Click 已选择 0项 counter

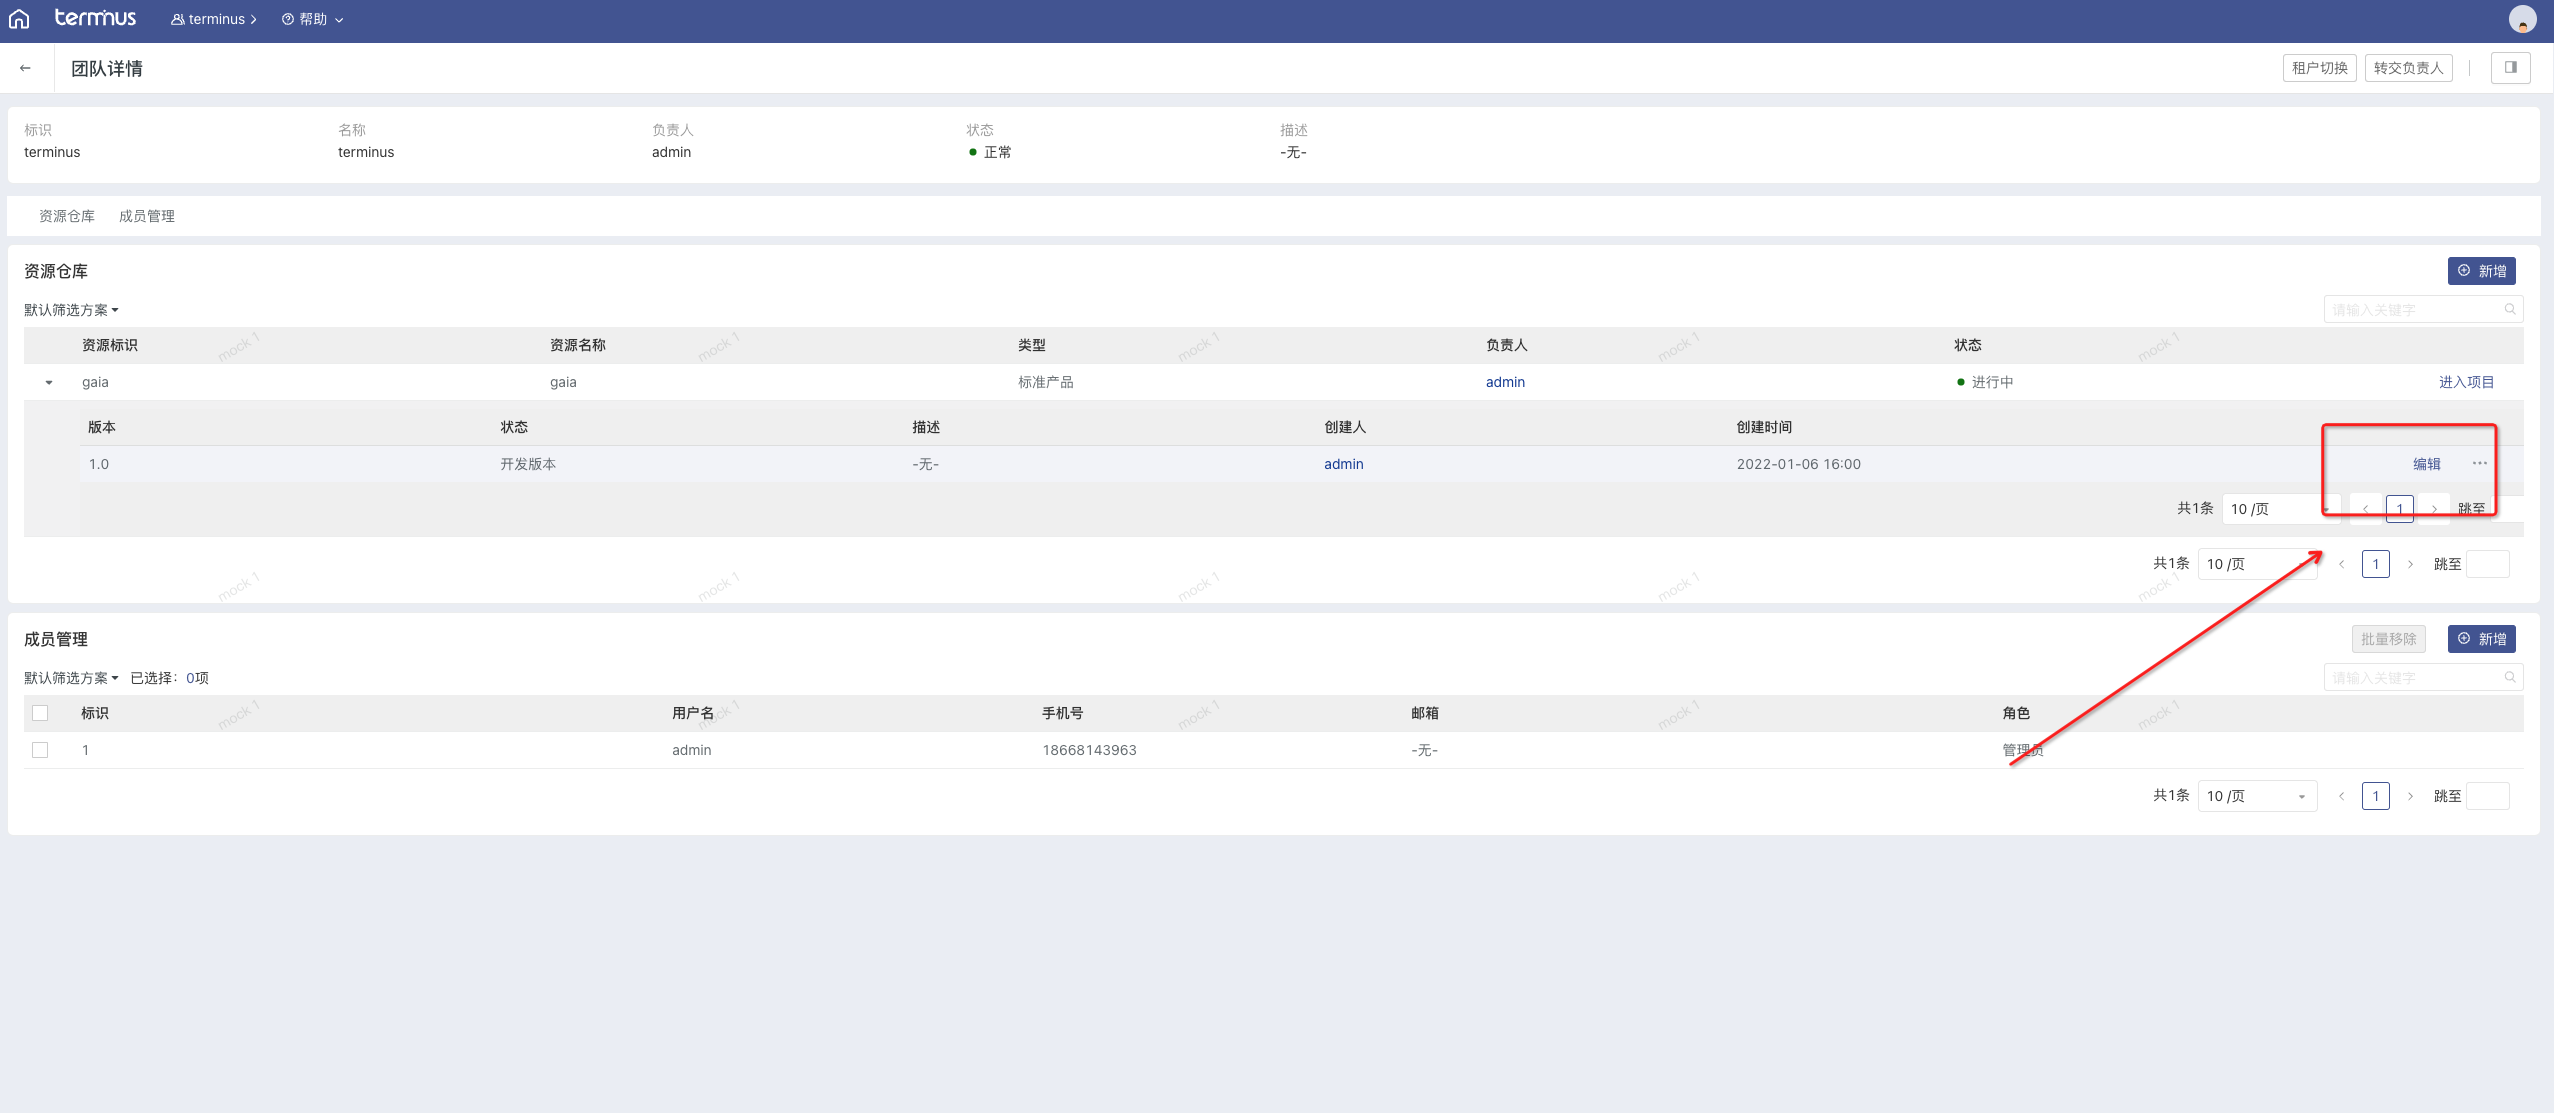point(169,678)
